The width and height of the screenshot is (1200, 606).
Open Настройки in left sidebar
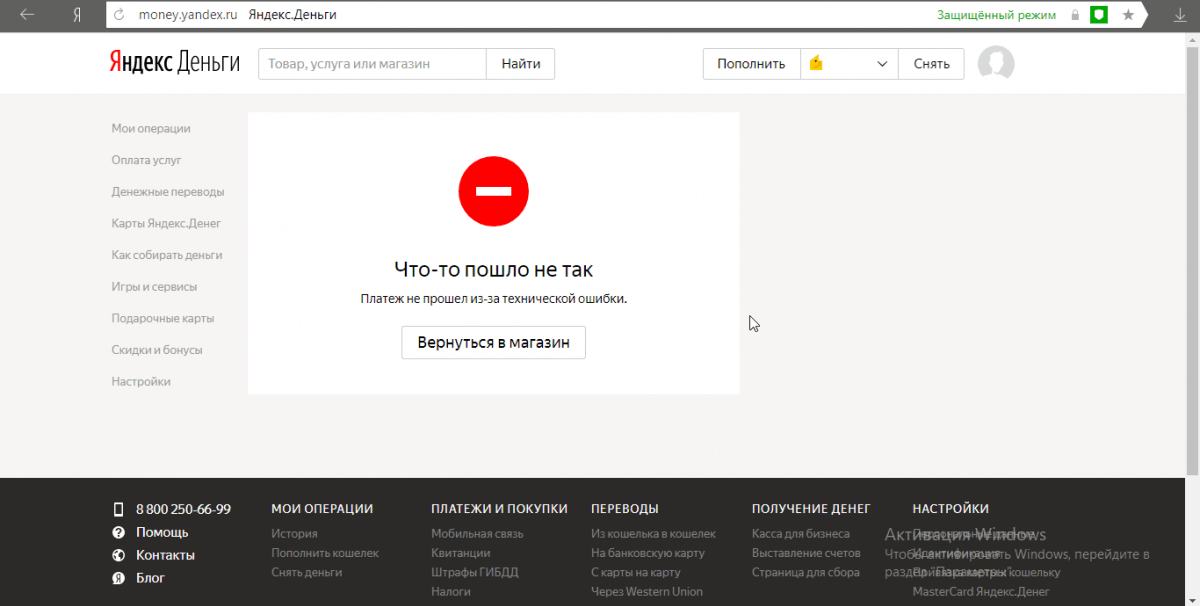141,382
